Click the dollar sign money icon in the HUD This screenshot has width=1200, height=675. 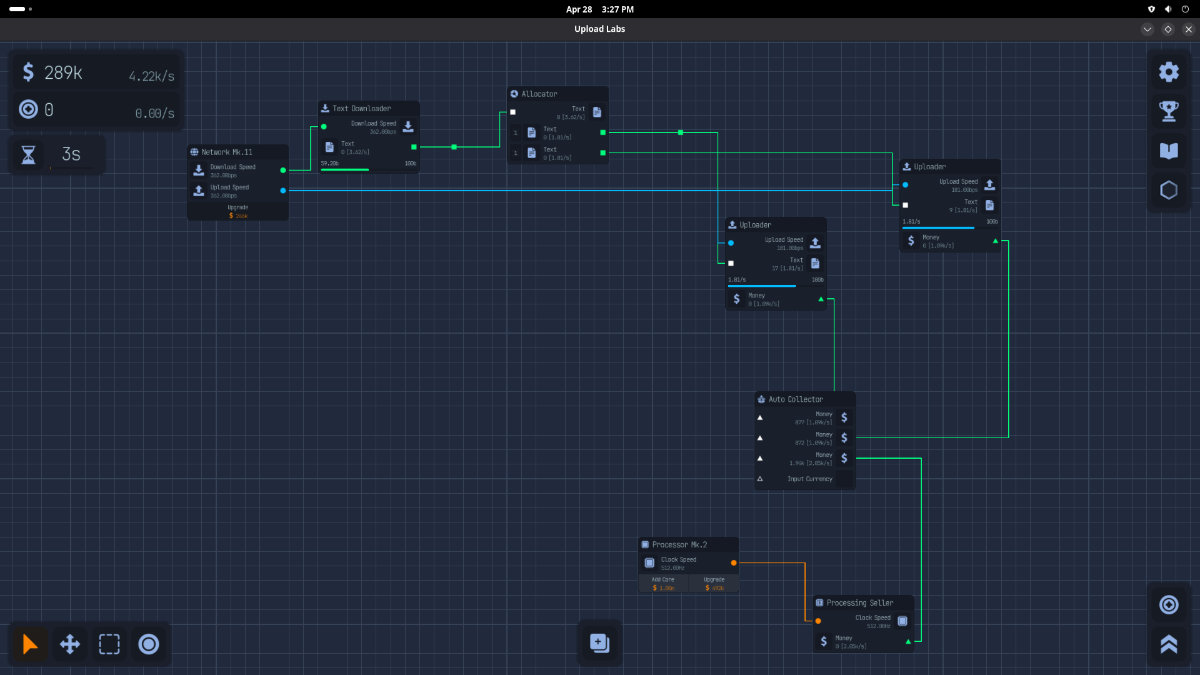28,72
